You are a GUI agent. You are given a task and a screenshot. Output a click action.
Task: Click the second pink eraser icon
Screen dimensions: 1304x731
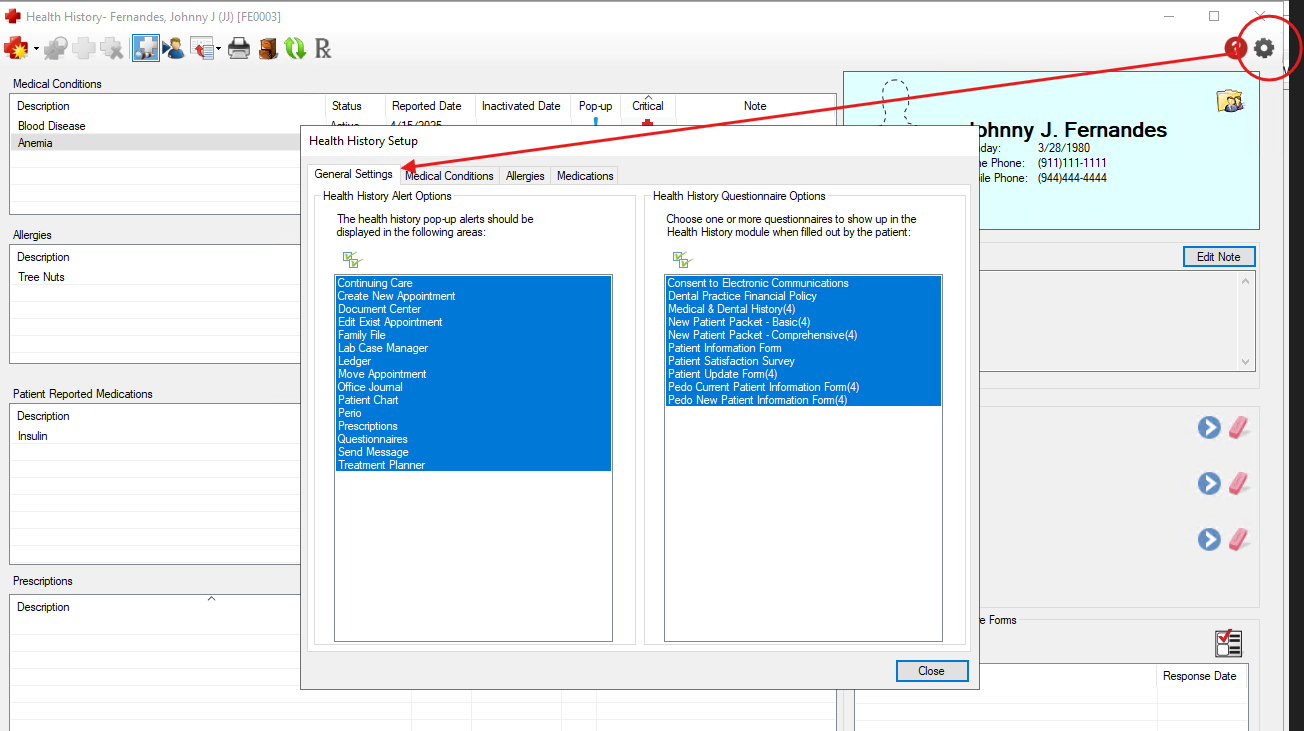1239,483
